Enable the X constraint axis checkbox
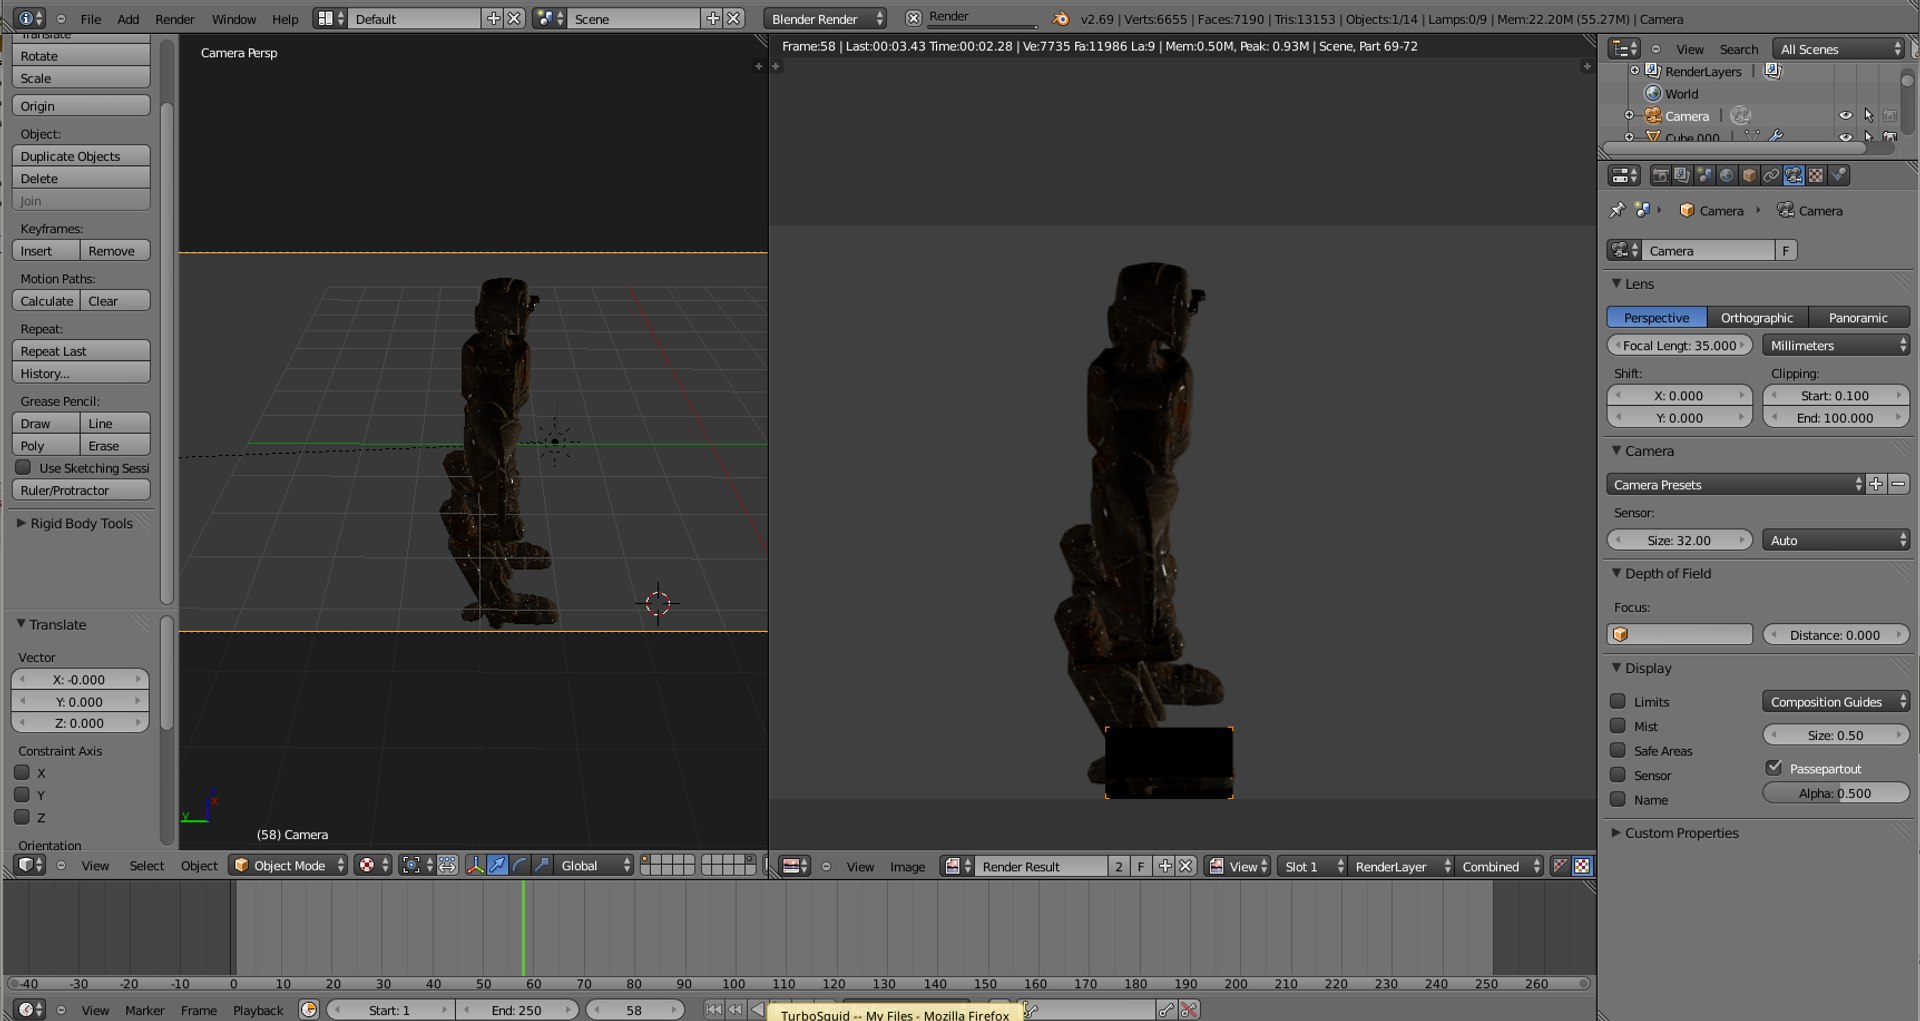 coord(22,772)
